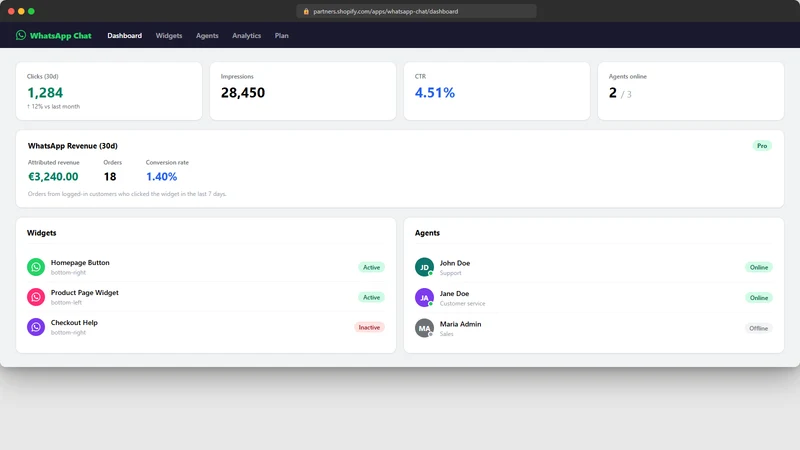Open the Product Page Widget row
The image size is (800, 450).
pyautogui.click(x=206, y=297)
